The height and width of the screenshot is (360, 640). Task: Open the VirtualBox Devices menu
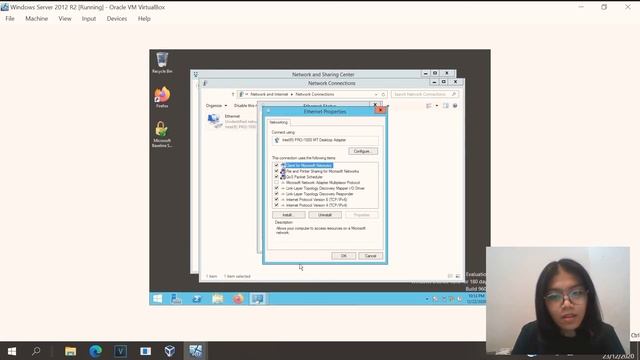(x=117, y=19)
